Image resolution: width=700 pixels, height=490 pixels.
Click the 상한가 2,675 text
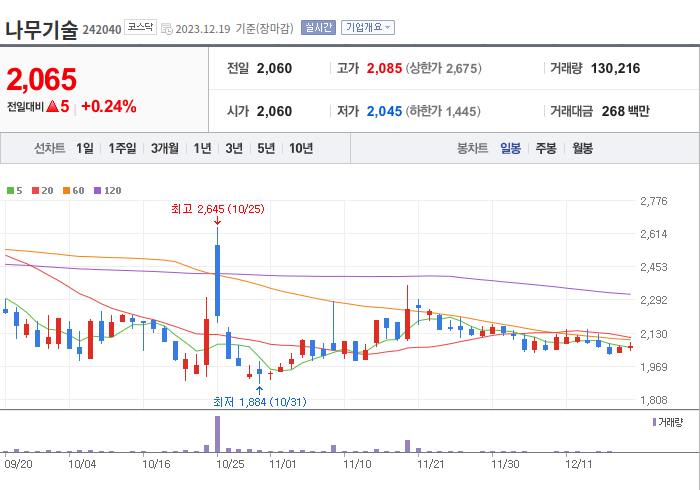coord(443,68)
